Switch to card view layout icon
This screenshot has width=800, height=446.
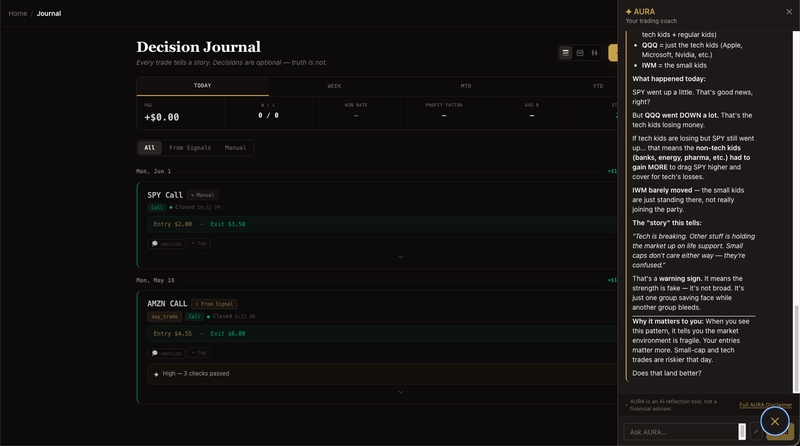[580, 53]
